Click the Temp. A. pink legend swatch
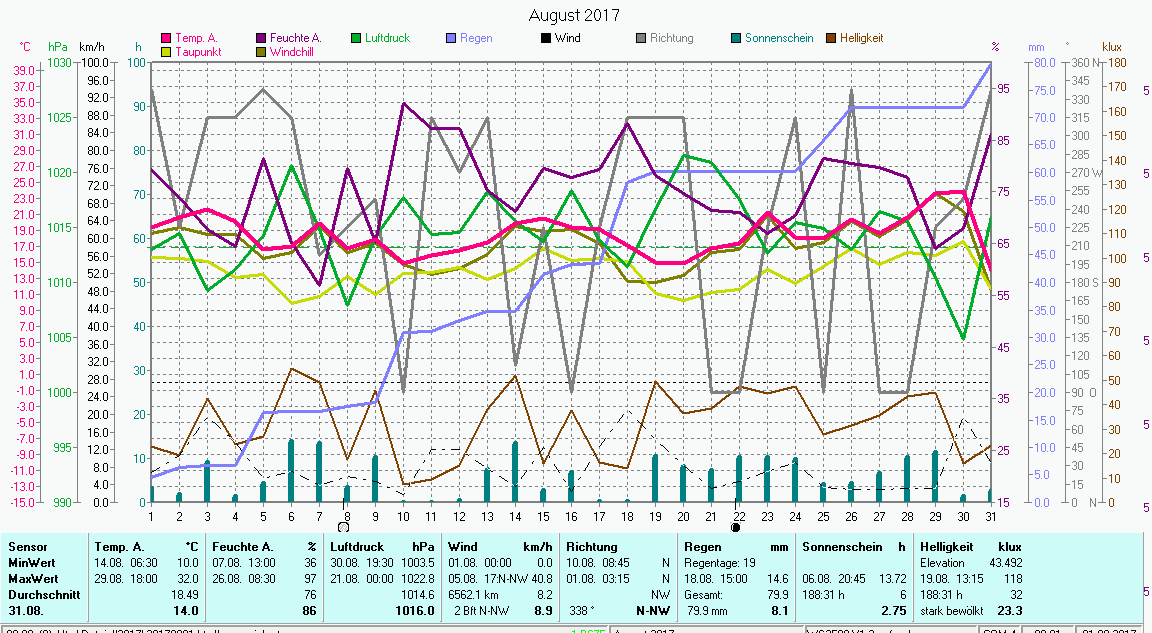The height and width of the screenshot is (633, 1152). click(166, 39)
